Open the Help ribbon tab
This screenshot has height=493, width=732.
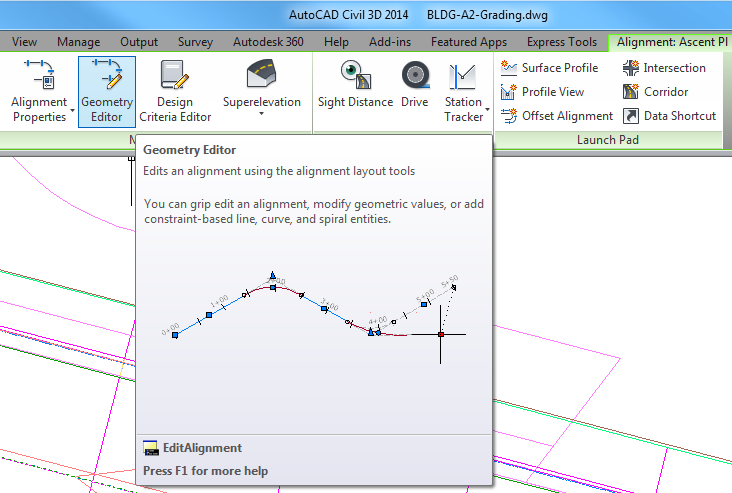[336, 42]
